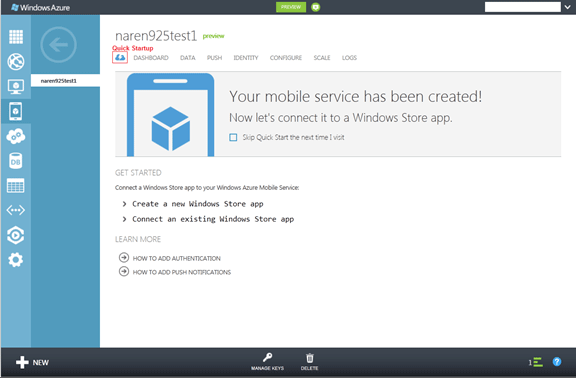Tick Skip Quick Start next time checkbox
Viewport: 576px width, 378px height.
233,137
